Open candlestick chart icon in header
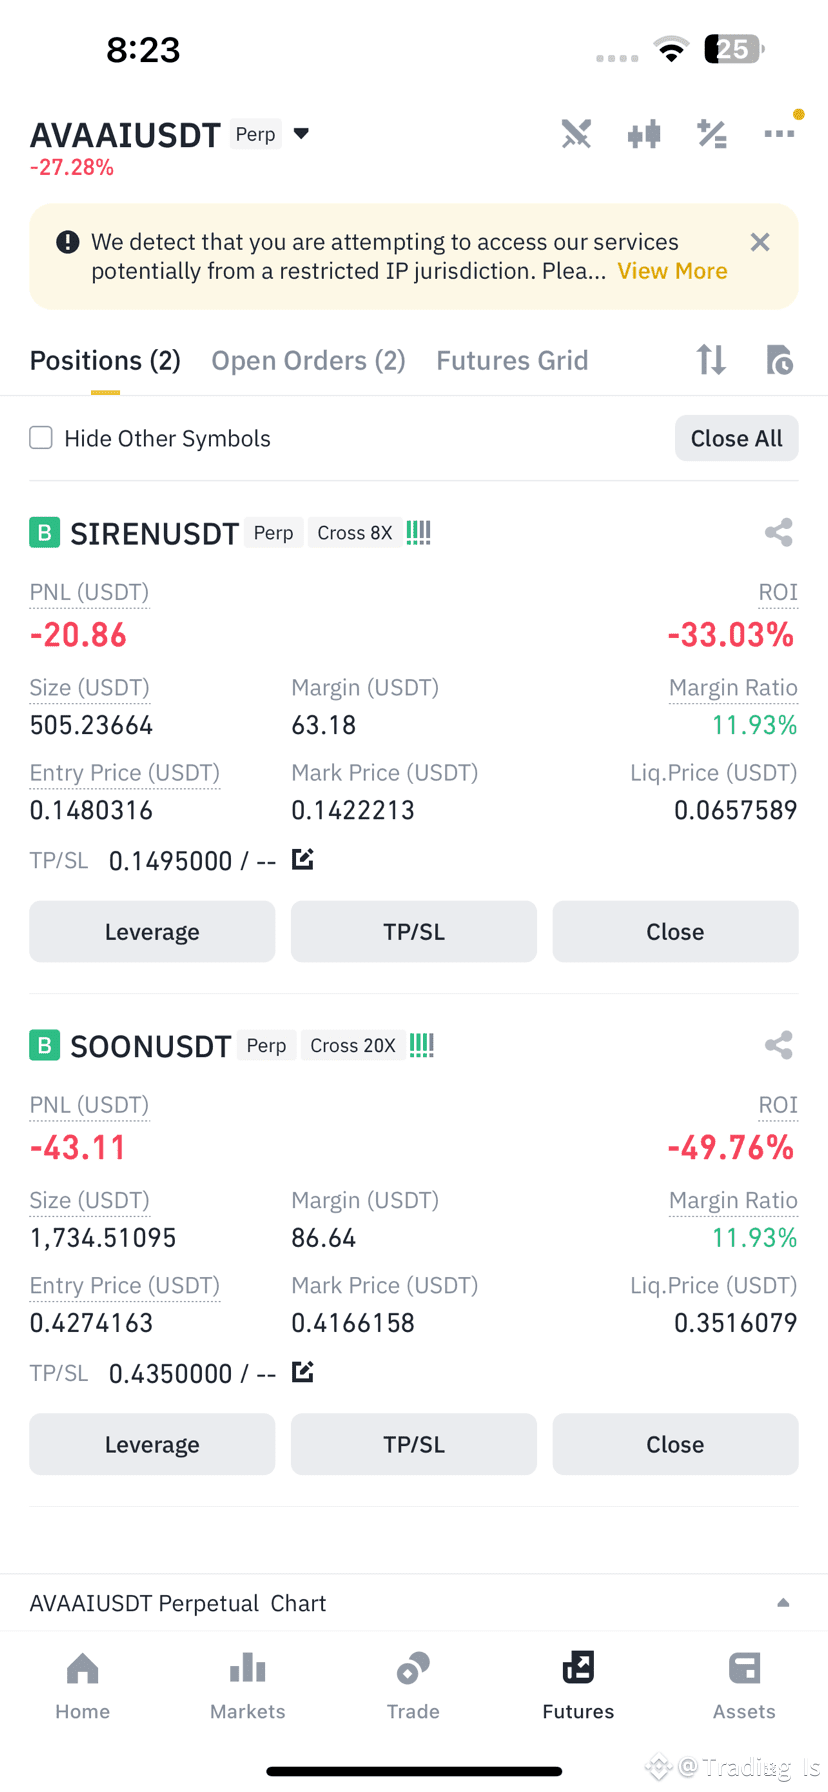Image resolution: width=828 pixels, height=1792 pixels. coord(644,134)
